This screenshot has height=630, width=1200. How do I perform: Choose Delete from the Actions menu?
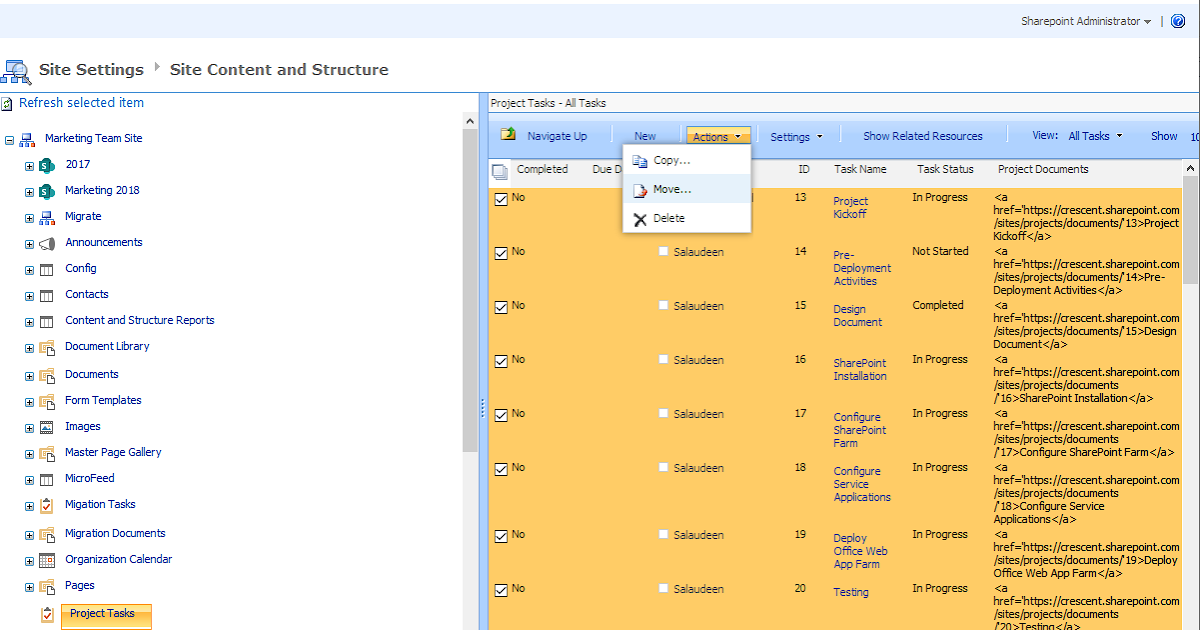coord(668,218)
